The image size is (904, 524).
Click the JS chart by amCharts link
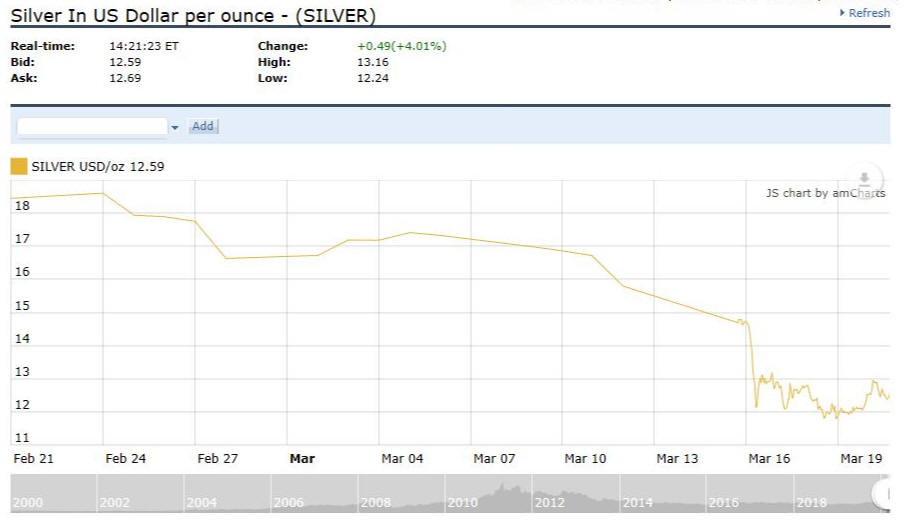tap(826, 193)
